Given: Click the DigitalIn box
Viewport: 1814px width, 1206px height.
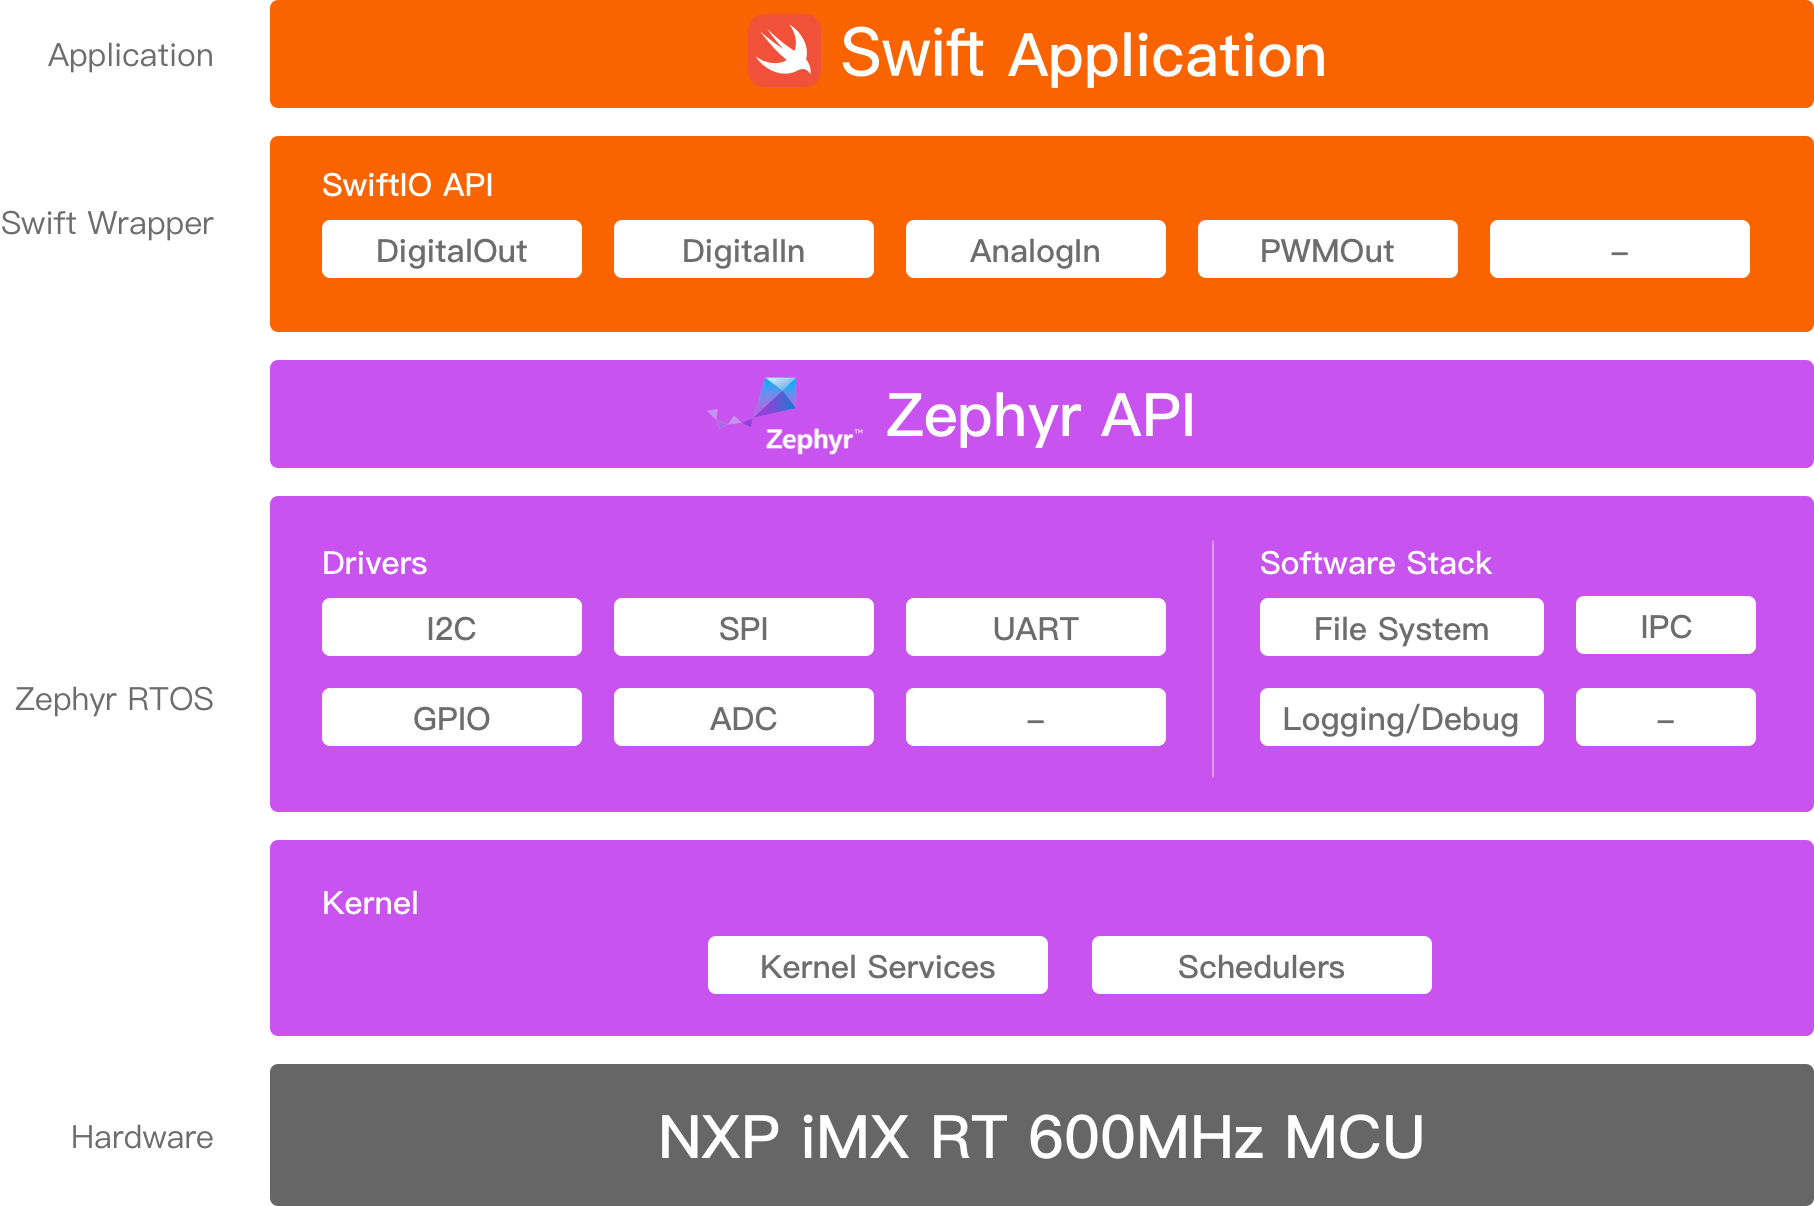Looking at the screenshot, I should (x=744, y=249).
